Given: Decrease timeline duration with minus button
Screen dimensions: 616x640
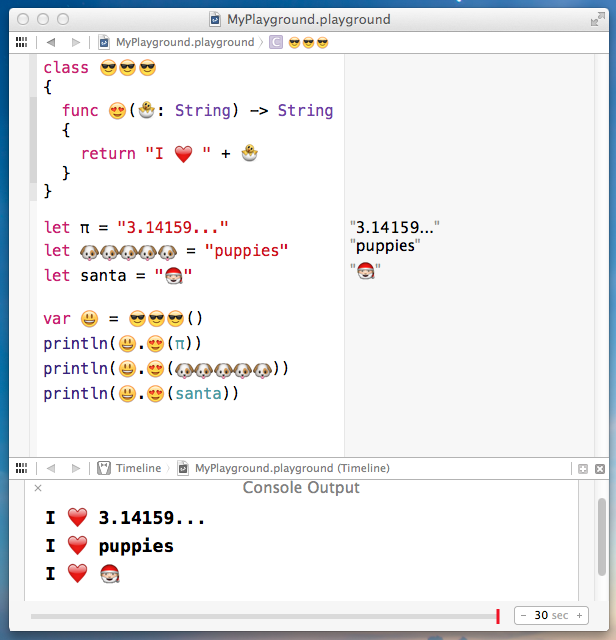Looking at the screenshot, I should [x=523, y=615].
